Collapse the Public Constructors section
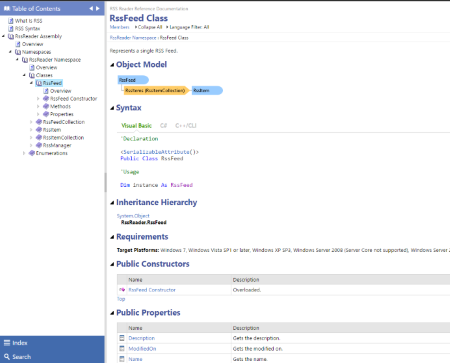Viewport: 450px width, 363px height. pos(112,264)
